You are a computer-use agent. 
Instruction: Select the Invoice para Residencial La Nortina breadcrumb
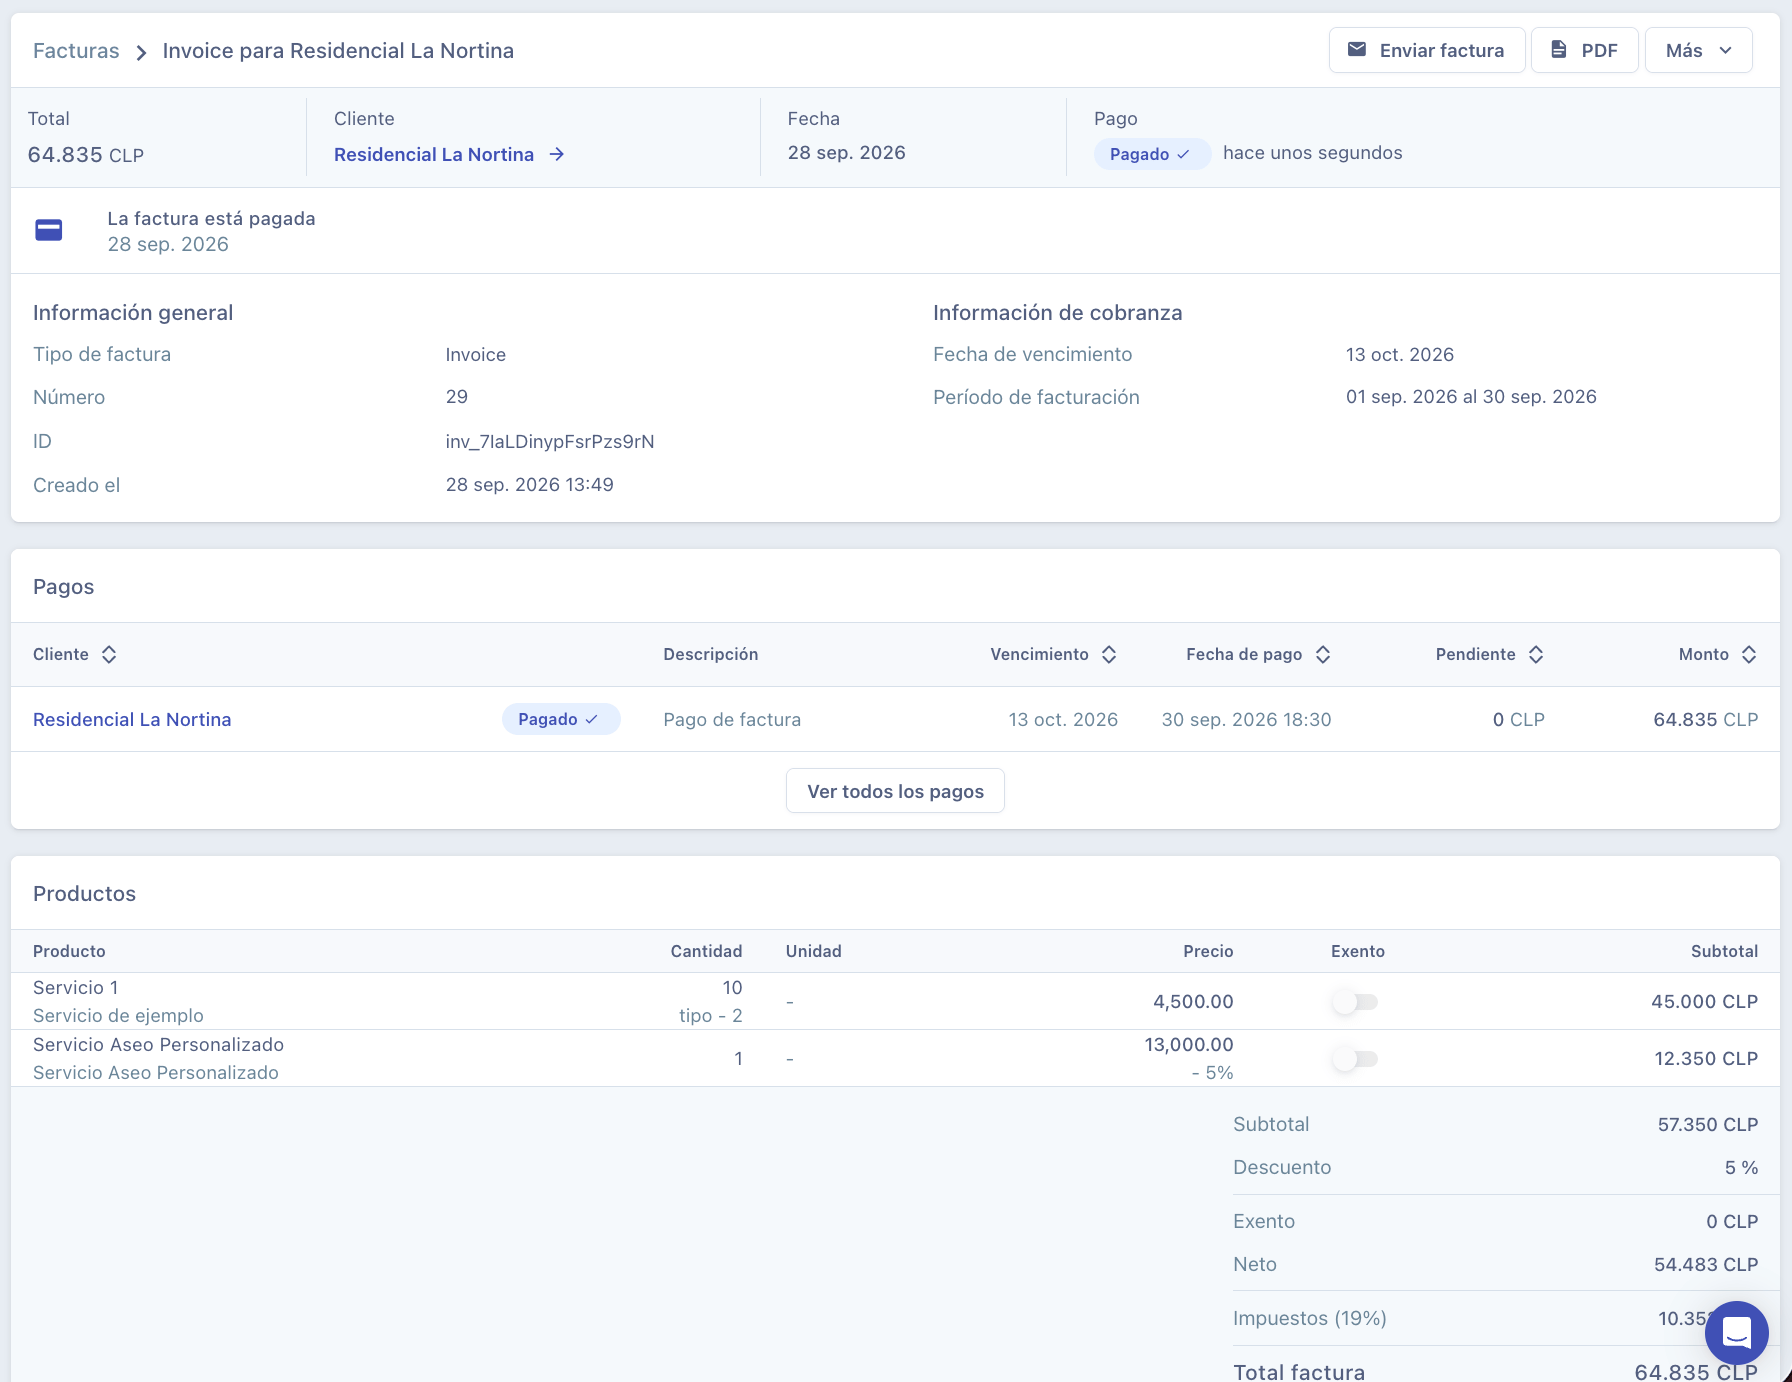tap(338, 51)
